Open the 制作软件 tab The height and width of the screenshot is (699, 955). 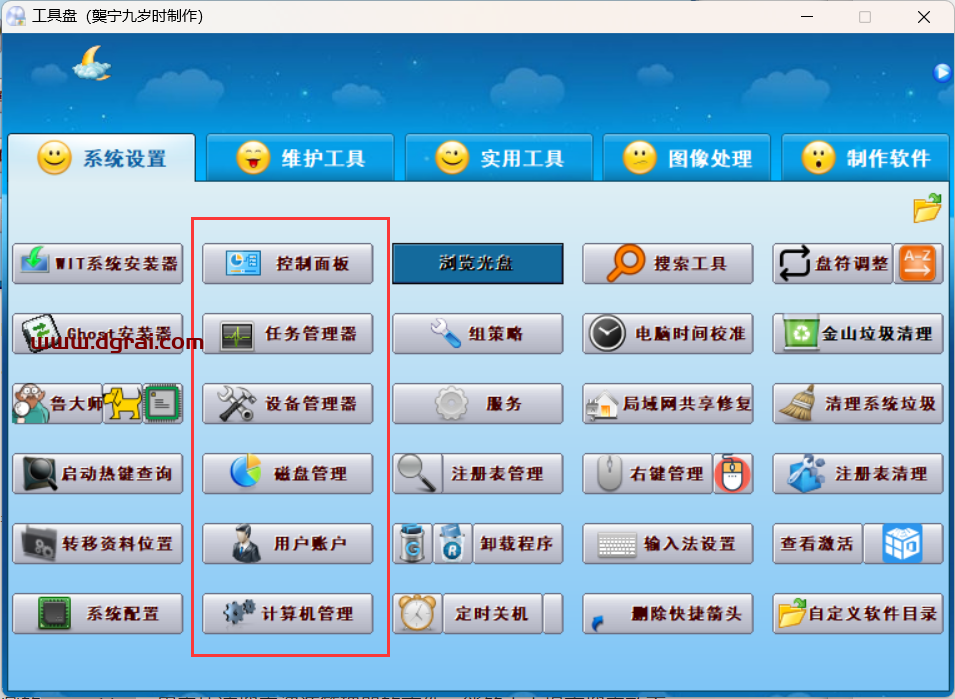(865, 158)
